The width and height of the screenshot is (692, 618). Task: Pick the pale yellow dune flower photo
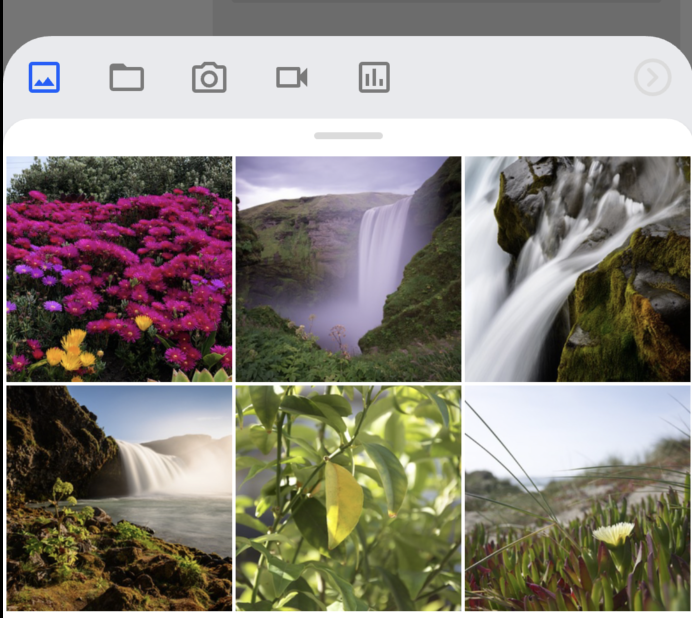[x=577, y=497]
